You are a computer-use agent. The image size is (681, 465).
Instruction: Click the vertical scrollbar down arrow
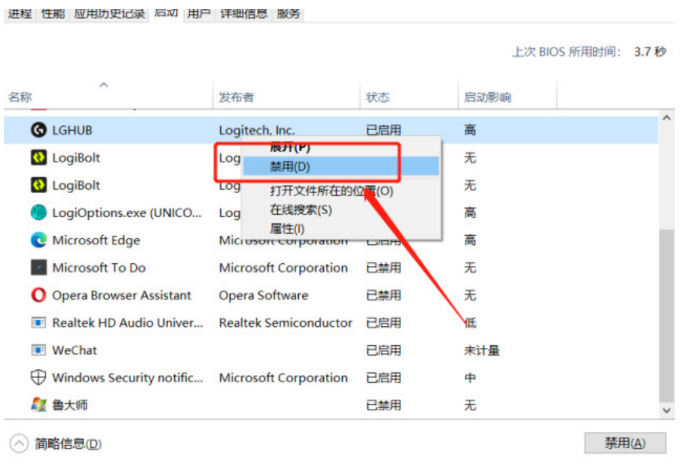click(x=666, y=411)
